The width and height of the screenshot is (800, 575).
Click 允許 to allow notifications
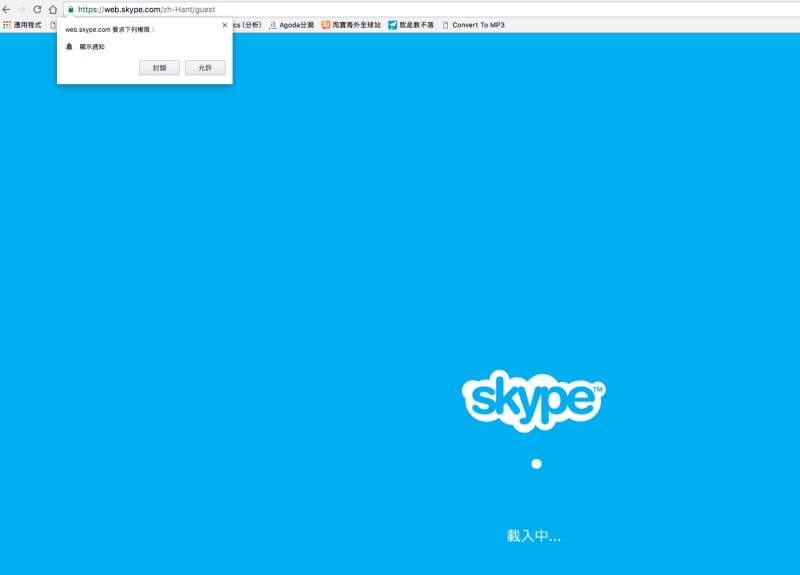coord(205,67)
